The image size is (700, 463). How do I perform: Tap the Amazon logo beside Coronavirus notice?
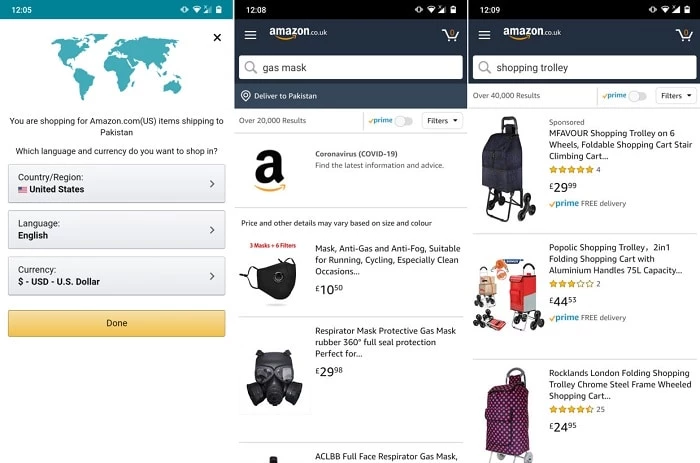coord(270,170)
